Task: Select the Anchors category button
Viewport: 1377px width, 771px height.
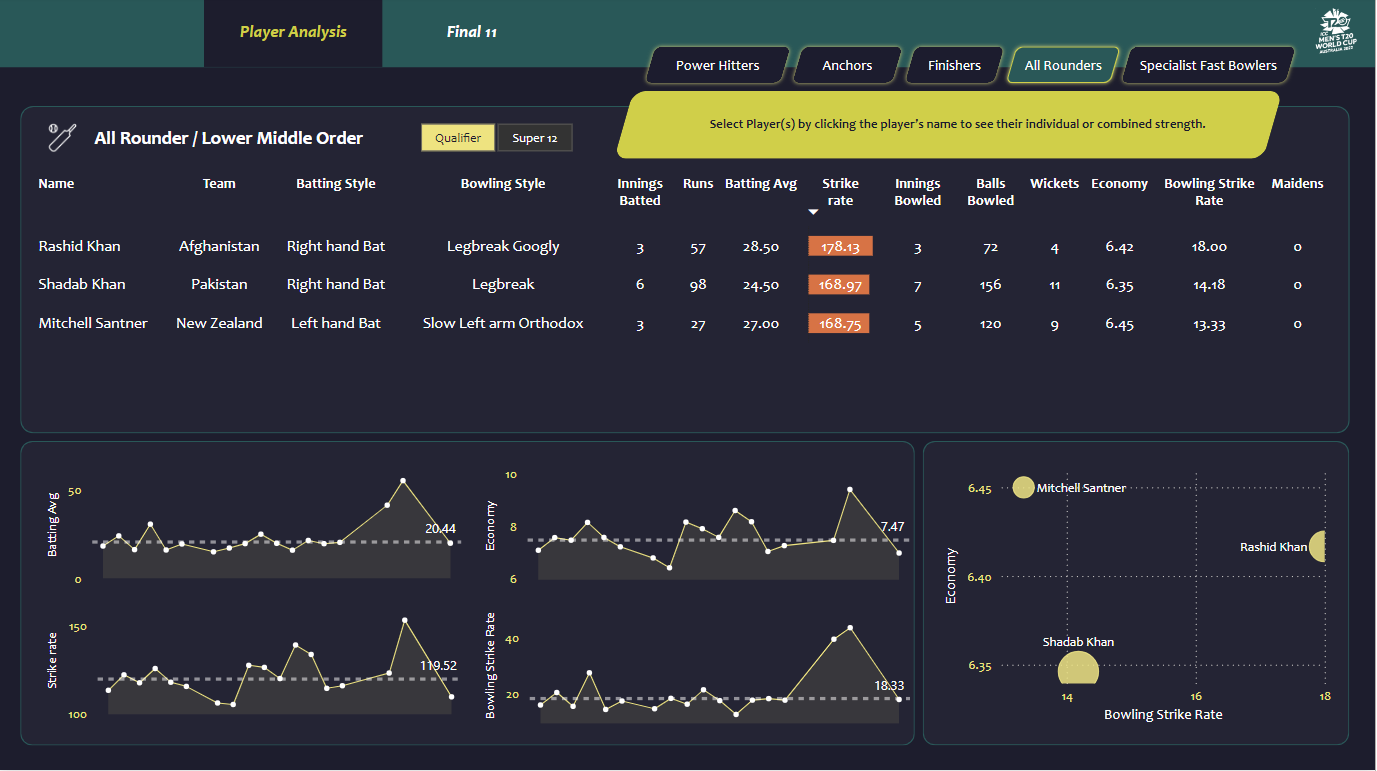Action: [847, 66]
